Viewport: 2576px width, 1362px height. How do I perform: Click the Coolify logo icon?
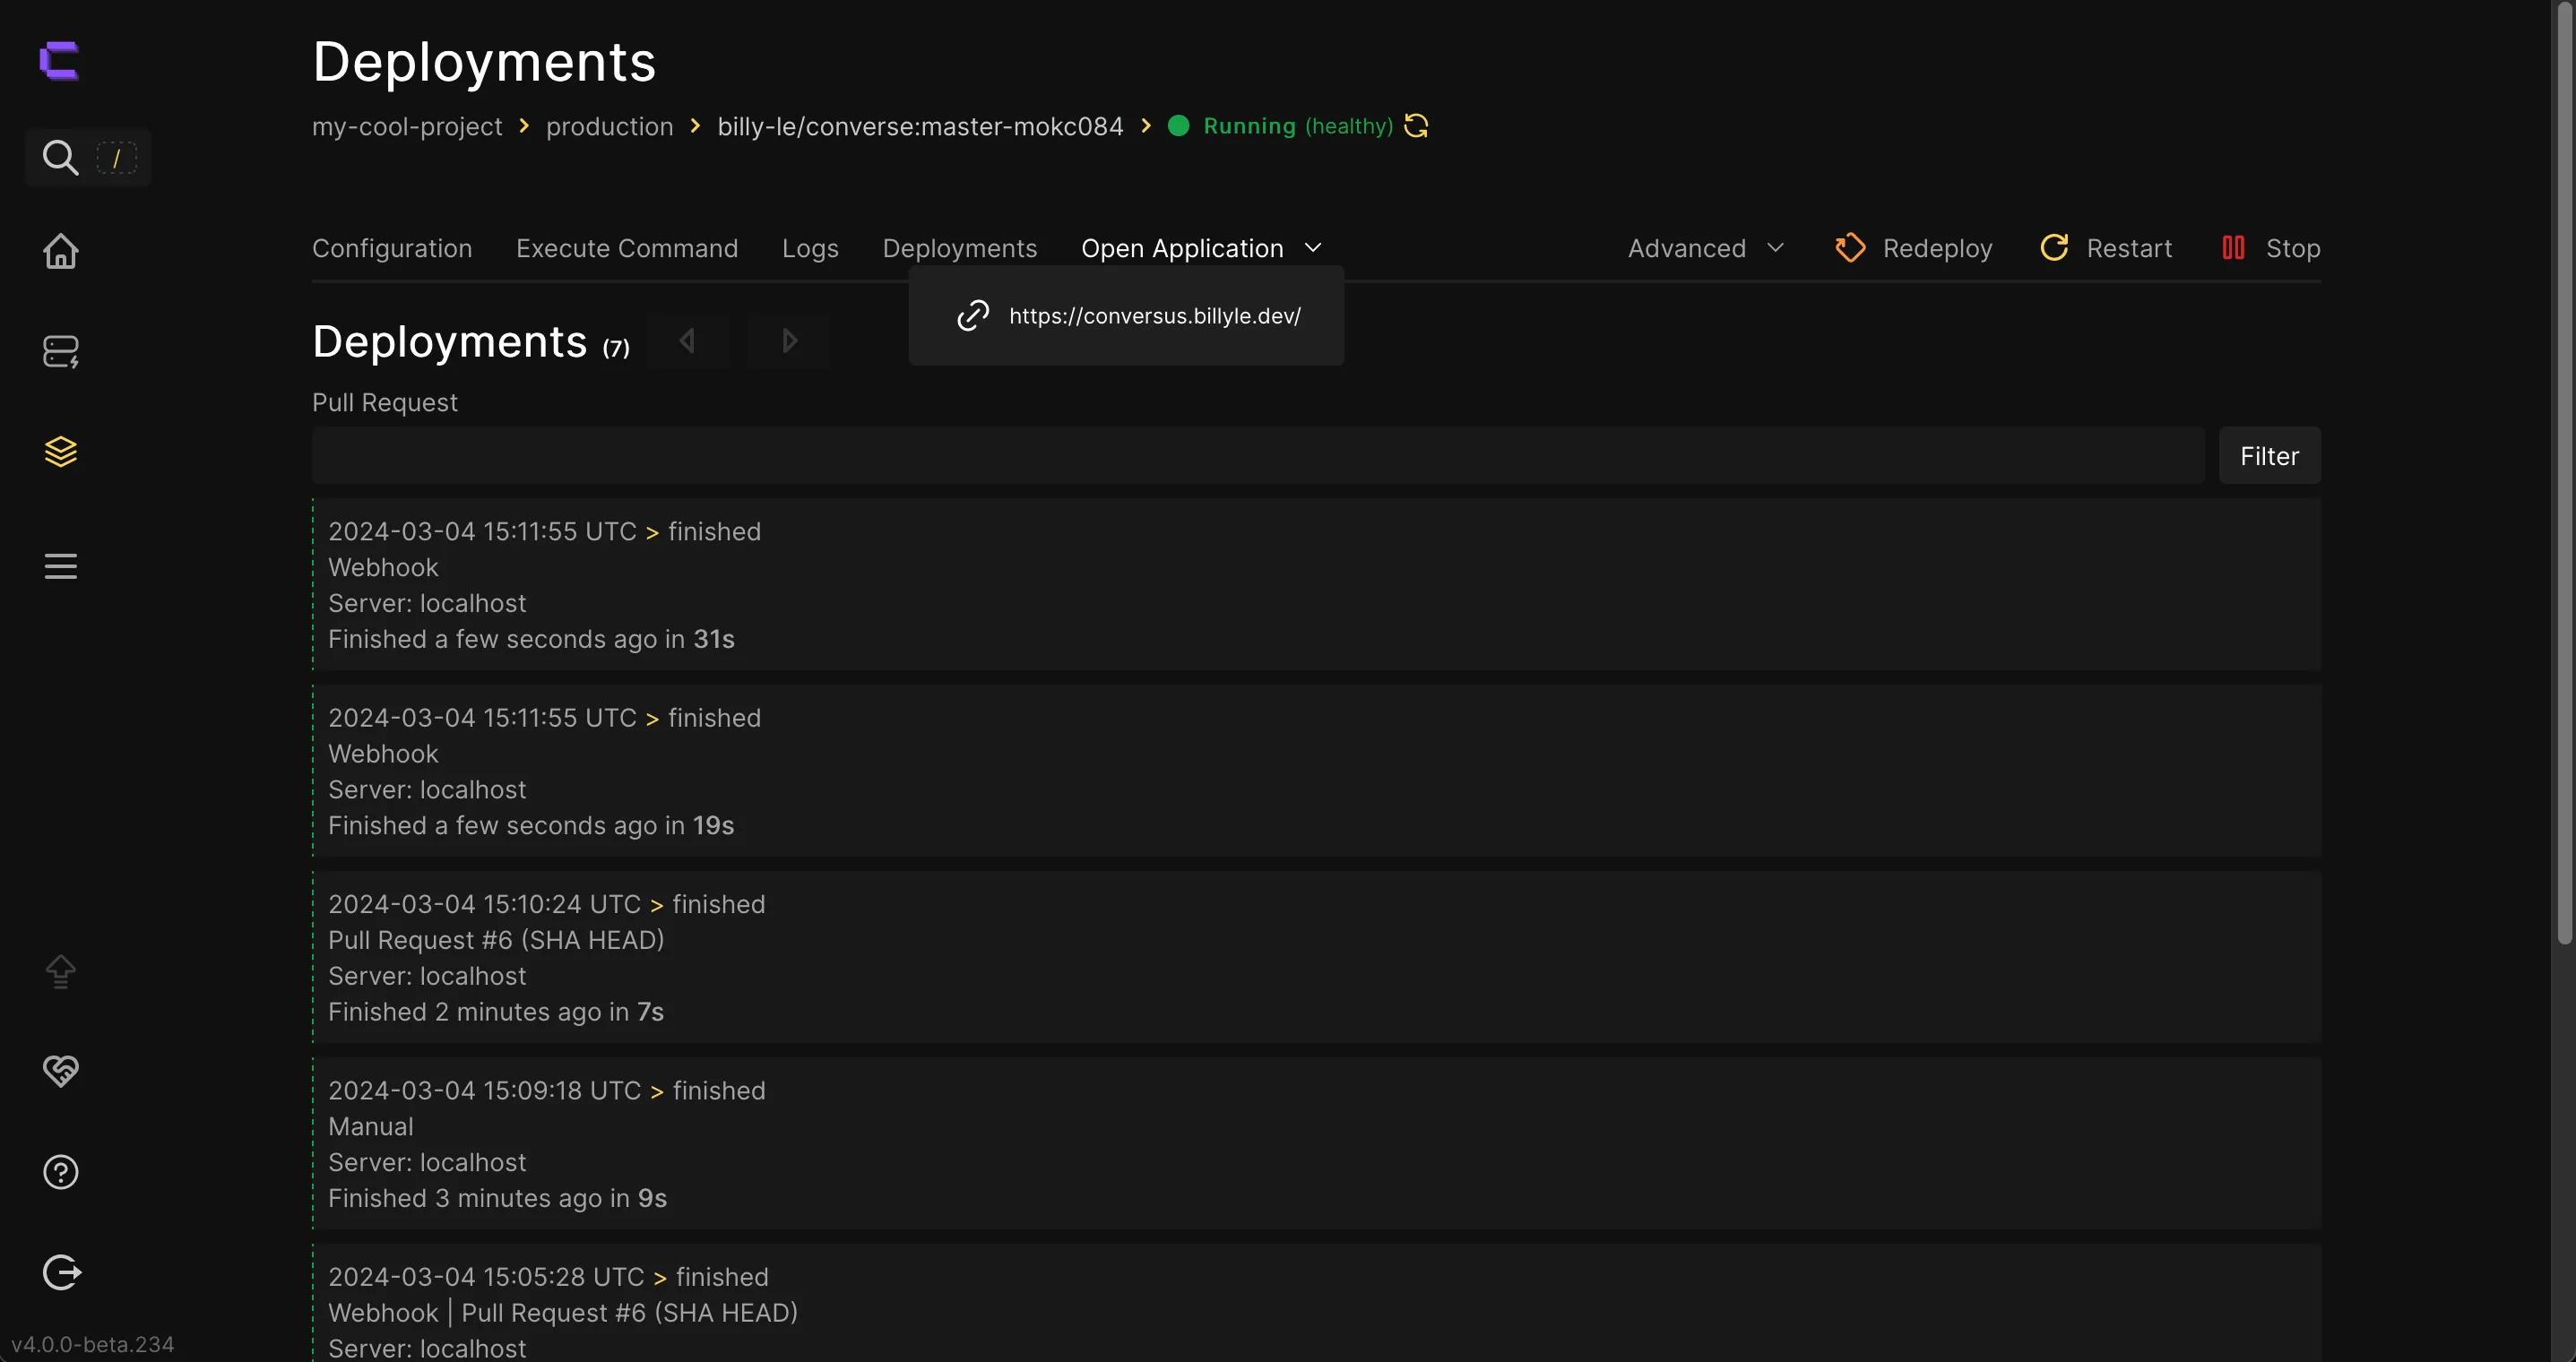(x=59, y=61)
